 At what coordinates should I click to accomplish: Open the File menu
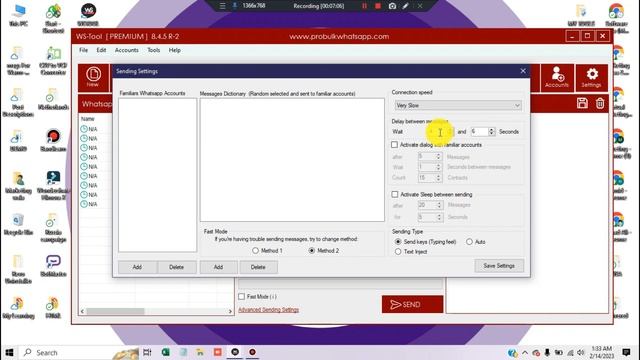coord(83,50)
